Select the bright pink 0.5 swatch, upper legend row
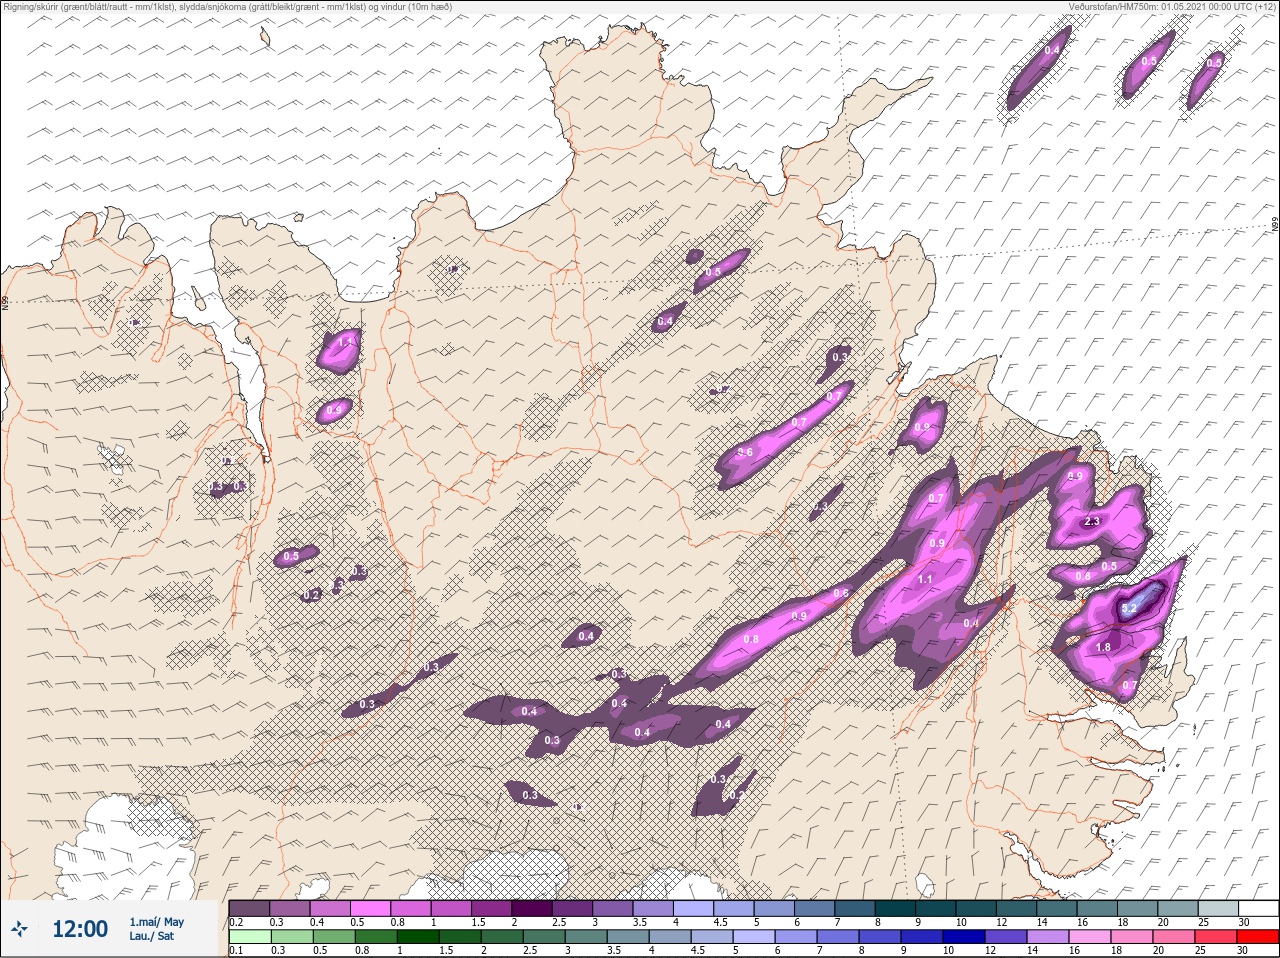This screenshot has width=1280, height=958. point(370,908)
